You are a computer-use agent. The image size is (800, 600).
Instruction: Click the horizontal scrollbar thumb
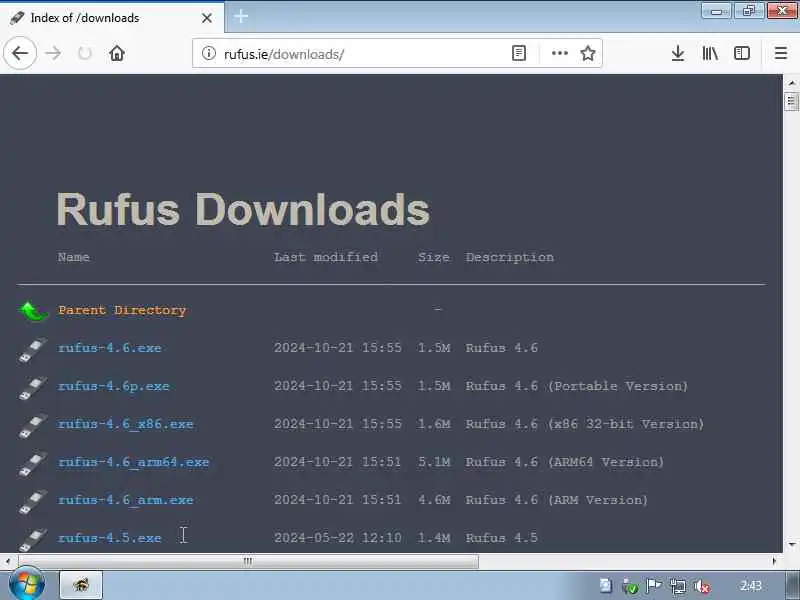(248, 561)
